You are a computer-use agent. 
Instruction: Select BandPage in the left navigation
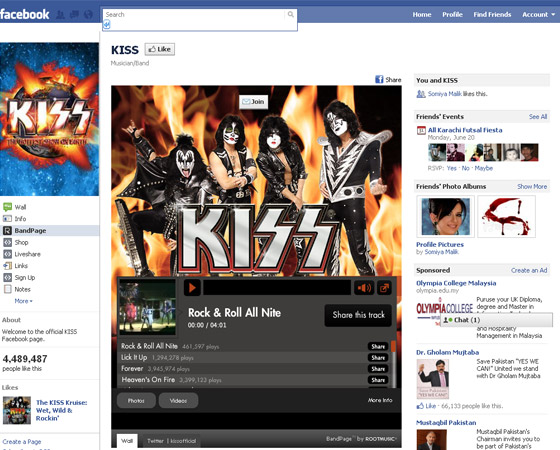(49, 230)
